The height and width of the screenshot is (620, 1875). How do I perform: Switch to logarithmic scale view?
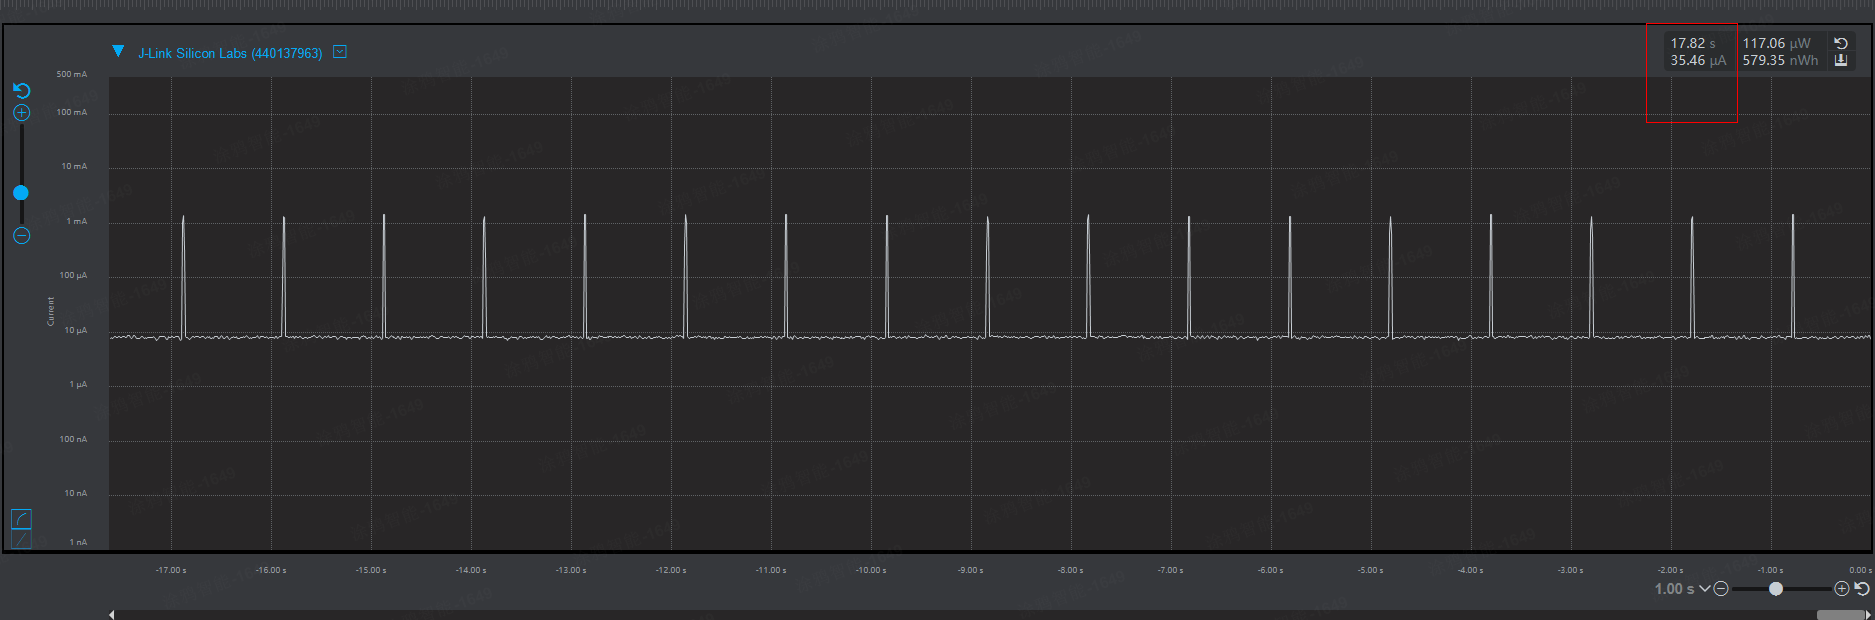21,519
